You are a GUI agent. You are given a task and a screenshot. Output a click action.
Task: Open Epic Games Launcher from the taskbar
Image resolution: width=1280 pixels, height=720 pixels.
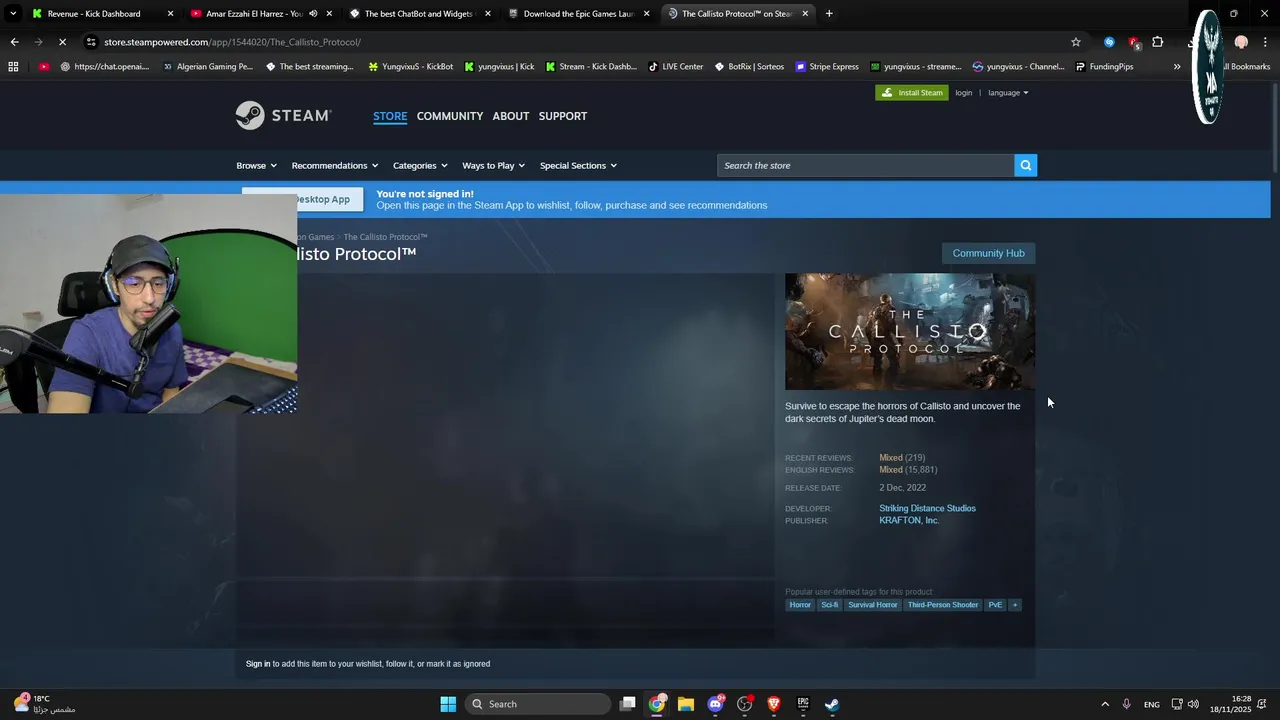(x=803, y=704)
